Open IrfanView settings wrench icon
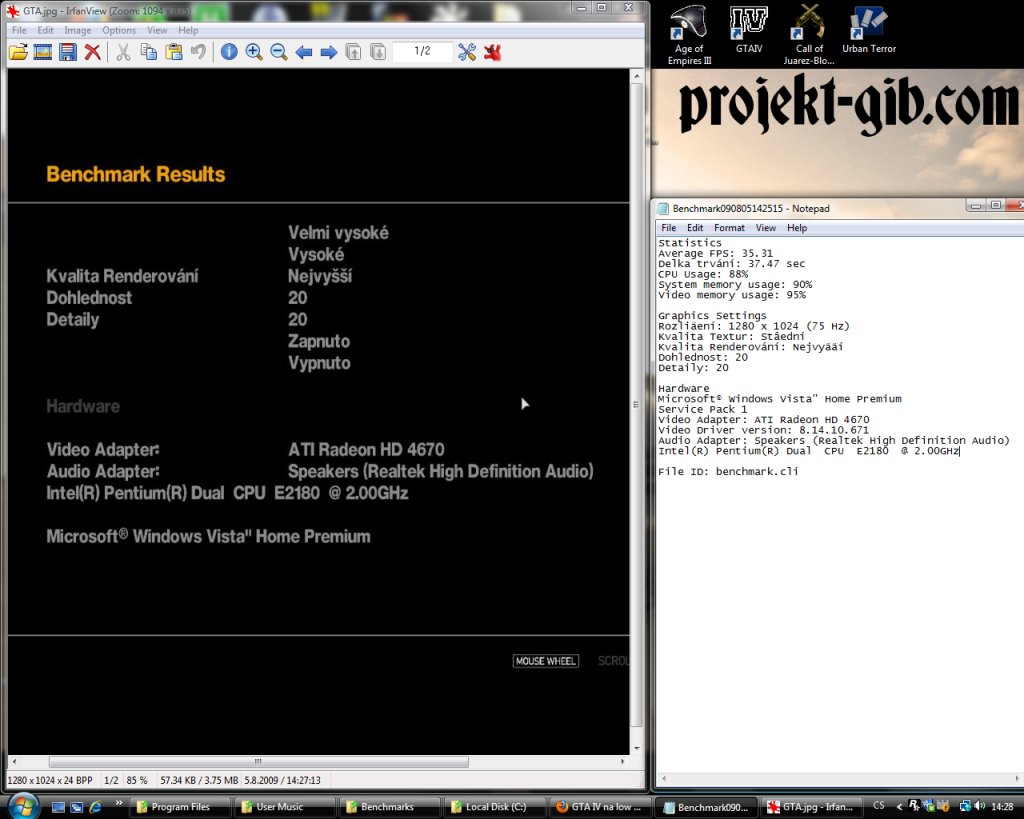Image resolution: width=1024 pixels, height=819 pixels. [x=467, y=52]
